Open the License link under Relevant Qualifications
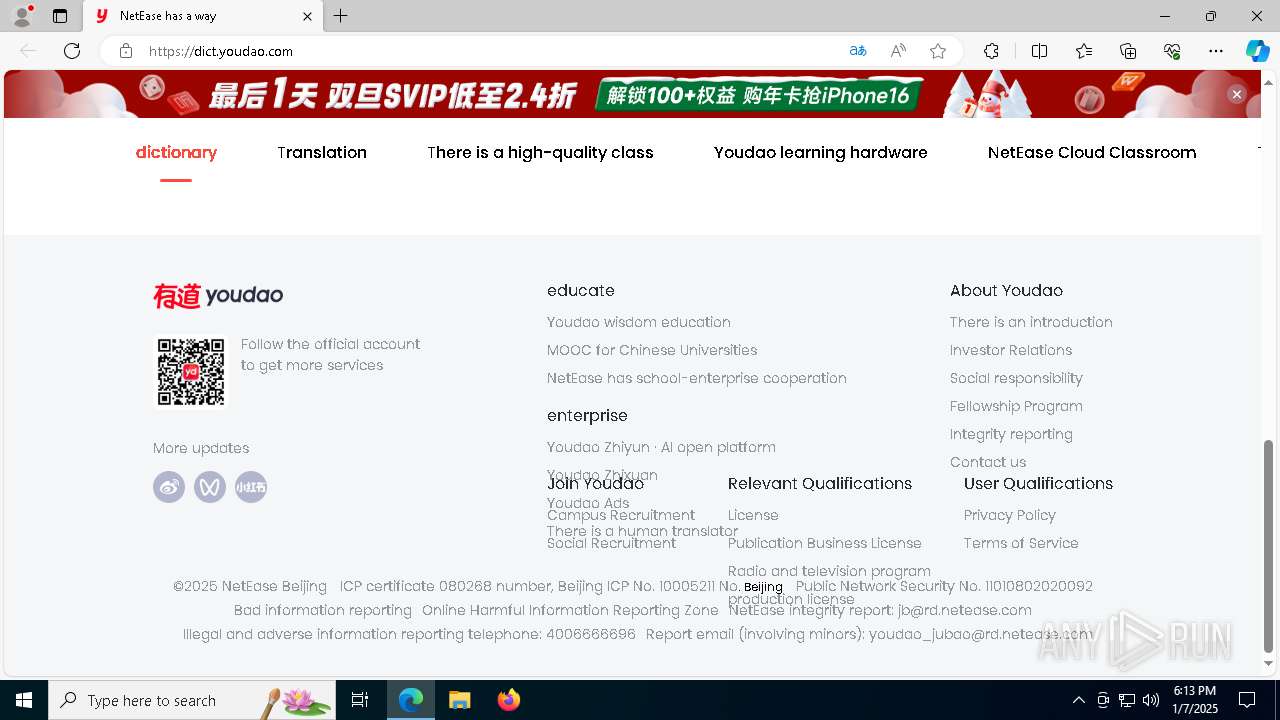 753,515
